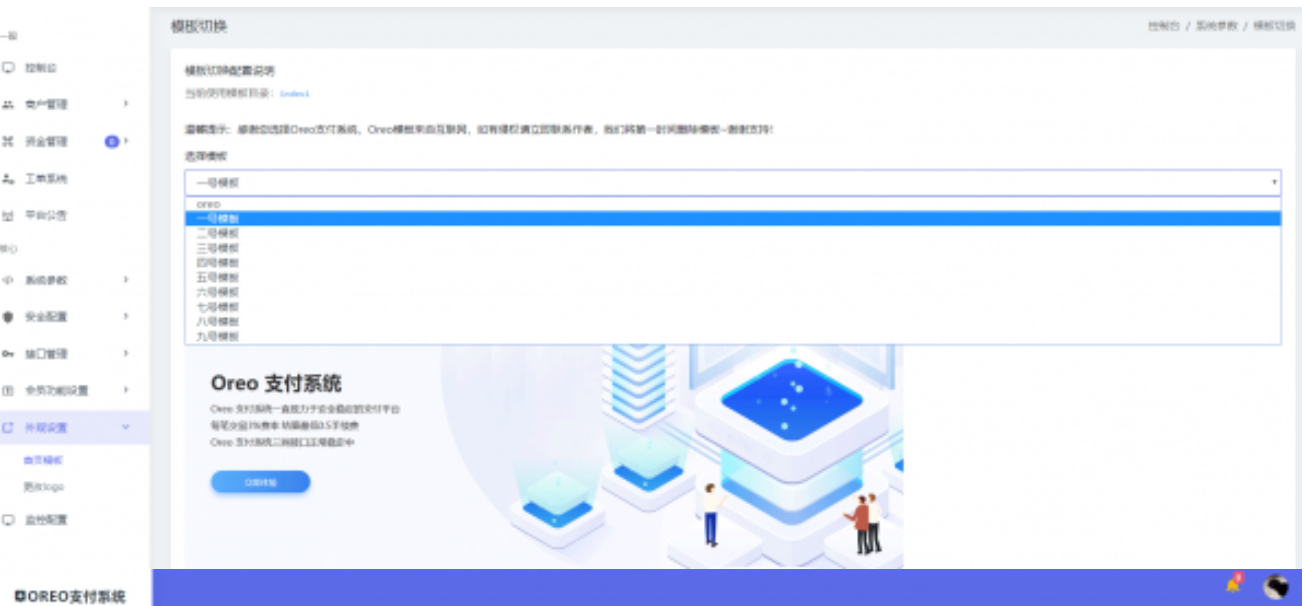The height and width of the screenshot is (606, 1304).
Task: Click the 工单系统 sidebar icon
Action: pyautogui.click(x=9, y=178)
